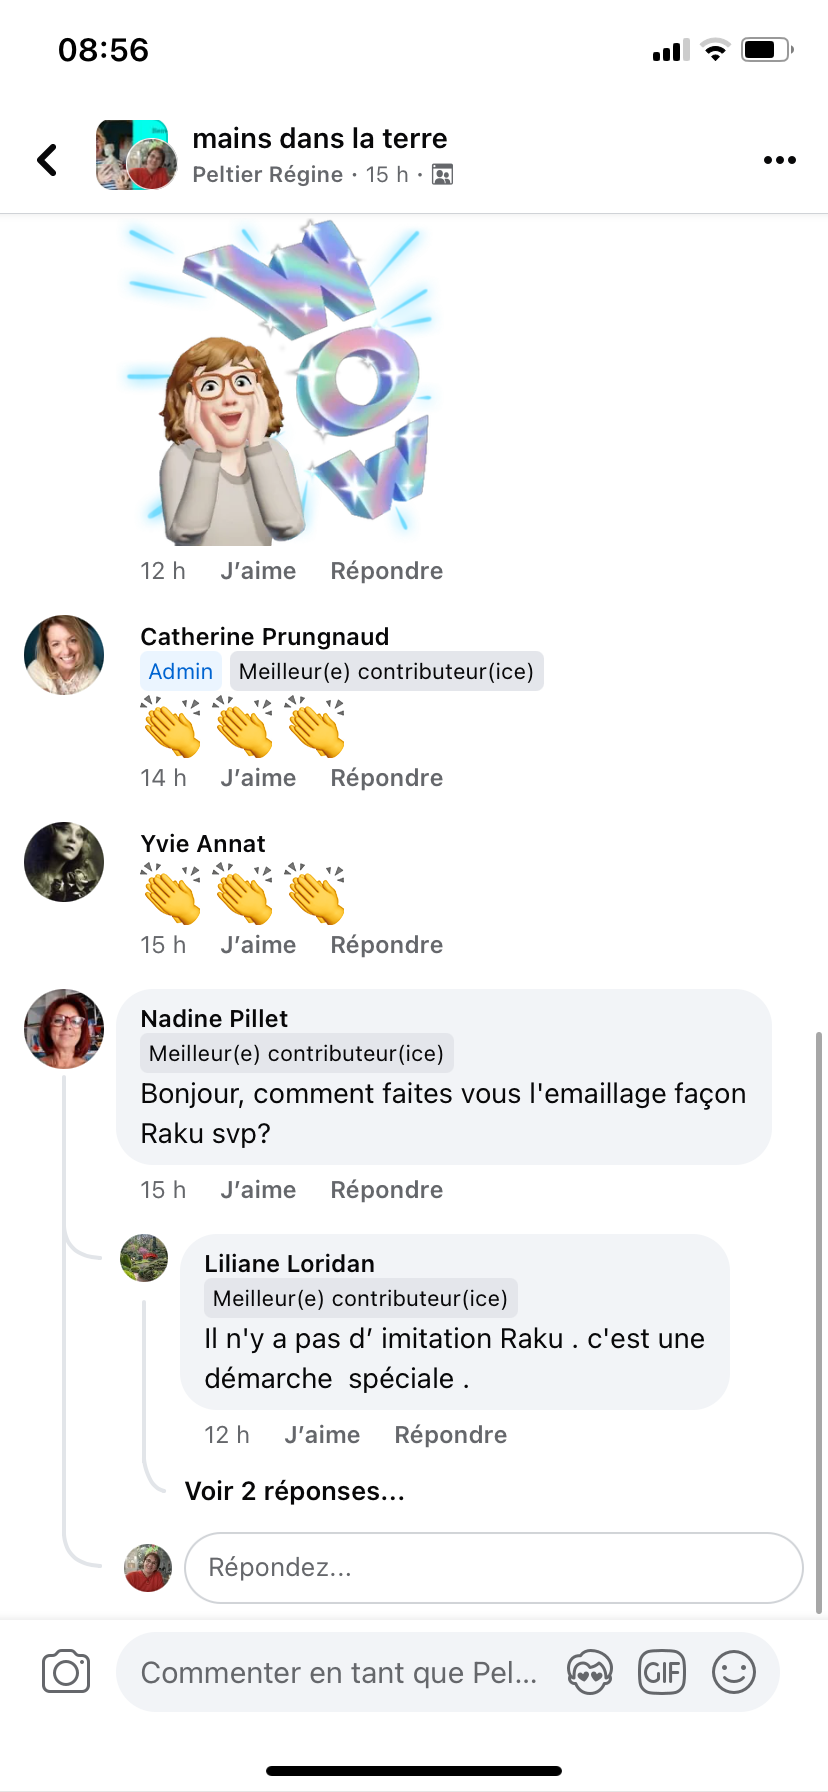Tap the "Répondez..." reply input field
The image size is (828, 1792).
(494, 1568)
